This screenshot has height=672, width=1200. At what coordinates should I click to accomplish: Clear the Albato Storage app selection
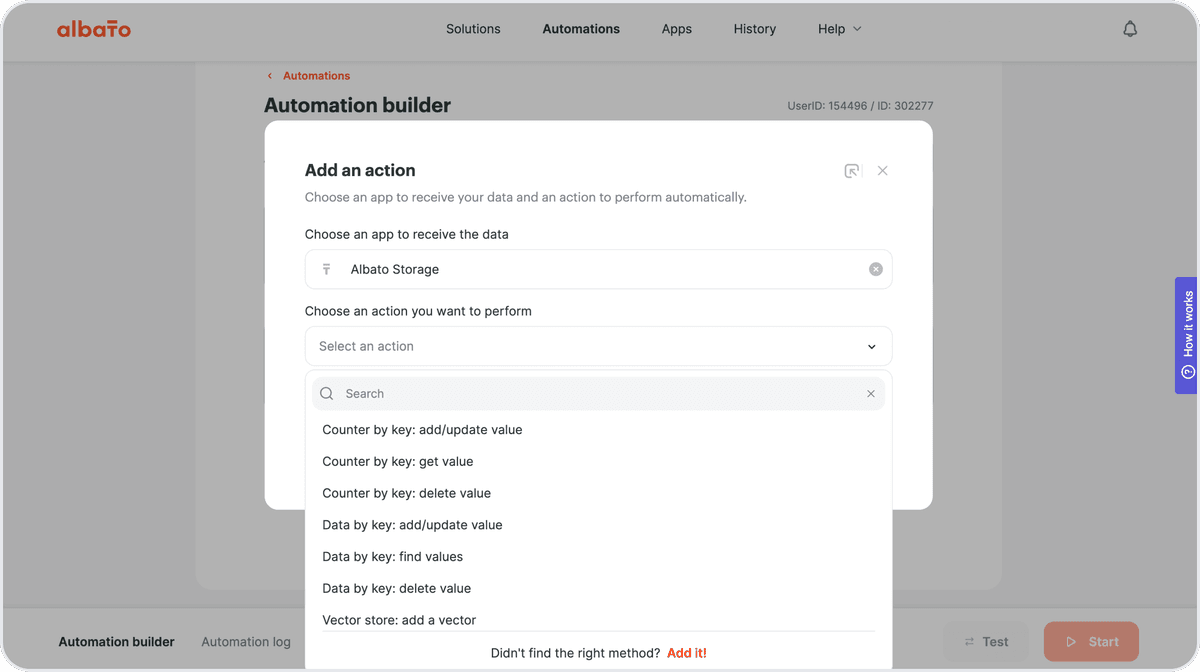click(x=876, y=269)
